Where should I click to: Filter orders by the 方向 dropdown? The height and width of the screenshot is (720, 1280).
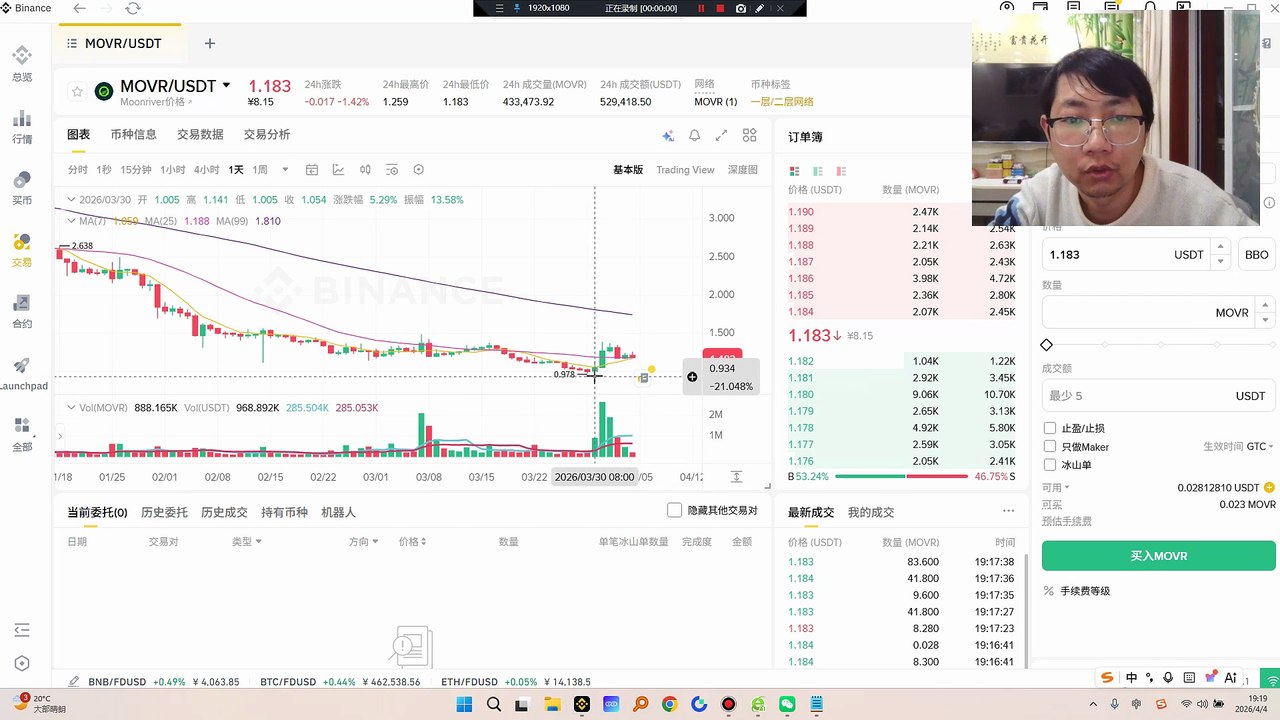363,542
